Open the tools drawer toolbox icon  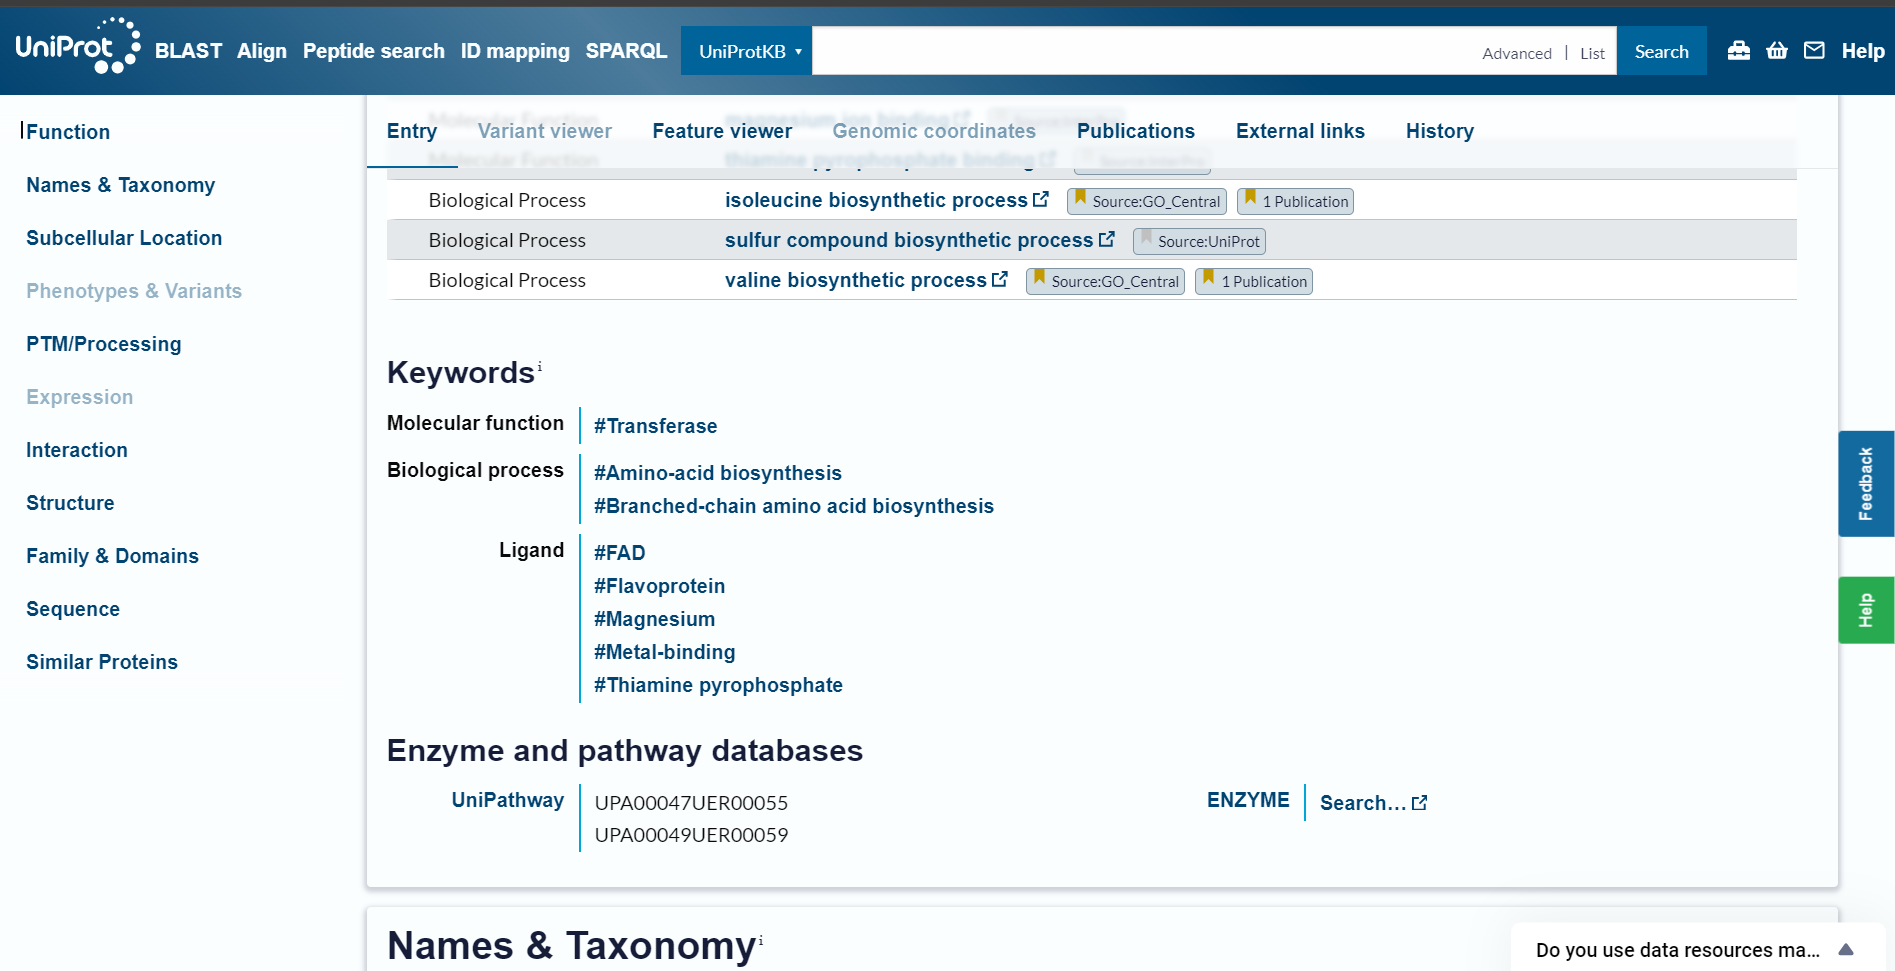[x=1739, y=51]
